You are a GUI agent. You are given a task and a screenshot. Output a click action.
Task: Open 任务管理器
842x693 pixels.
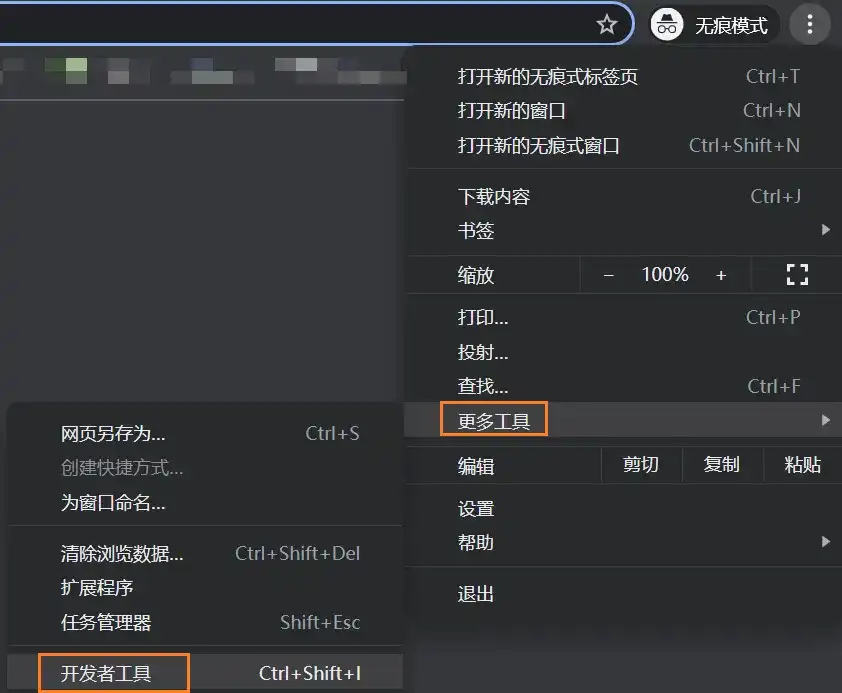coord(106,623)
